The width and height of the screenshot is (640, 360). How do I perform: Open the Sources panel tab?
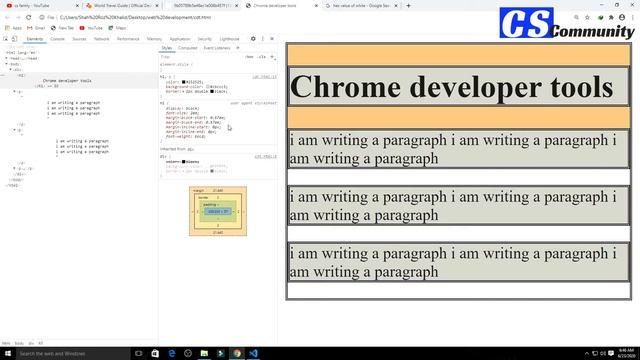coord(79,39)
